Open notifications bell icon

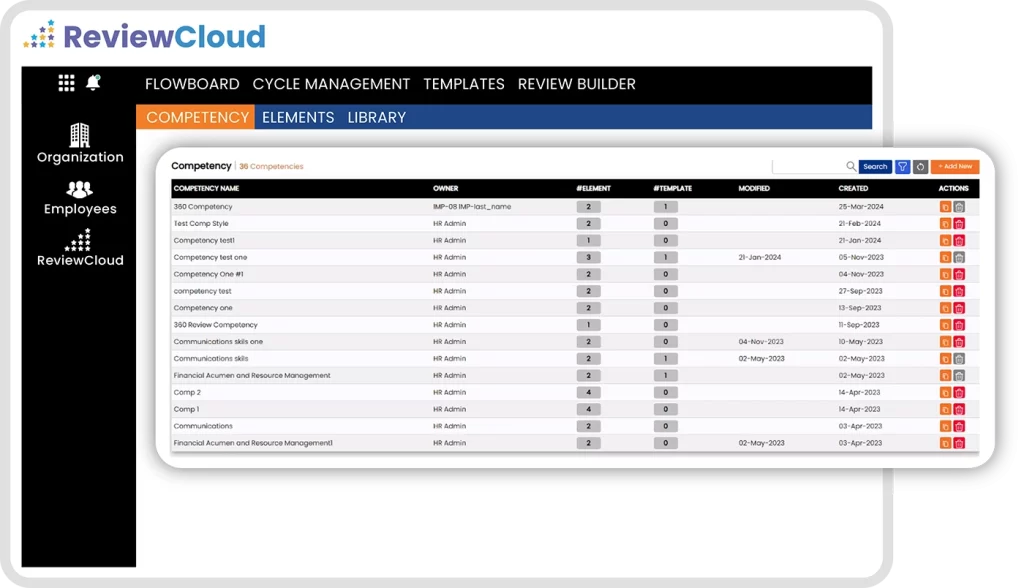click(93, 82)
